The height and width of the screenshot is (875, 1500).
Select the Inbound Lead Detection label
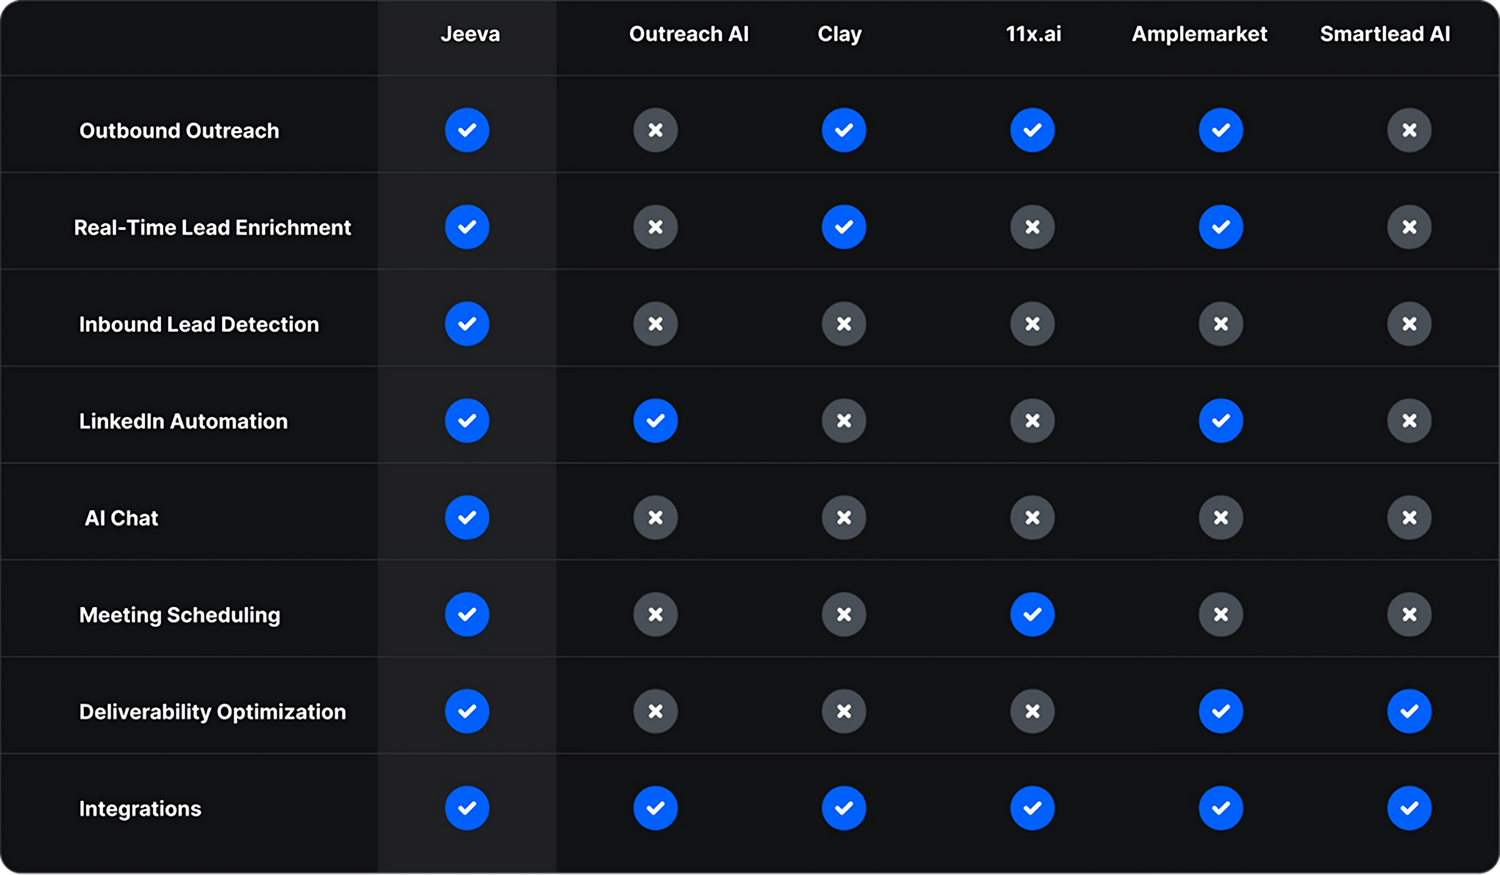(199, 324)
